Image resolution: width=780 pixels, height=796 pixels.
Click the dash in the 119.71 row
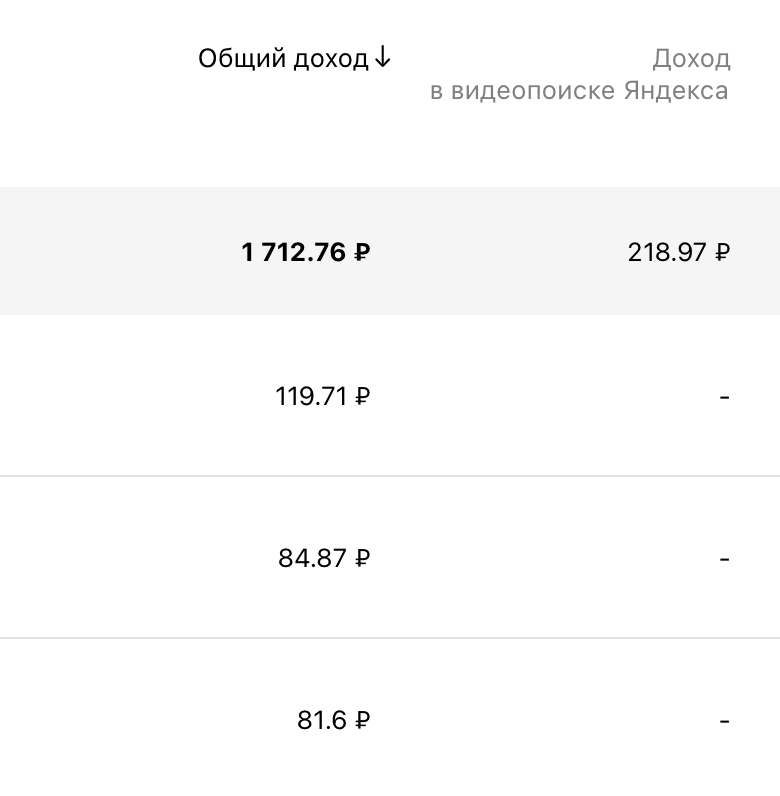coord(725,397)
